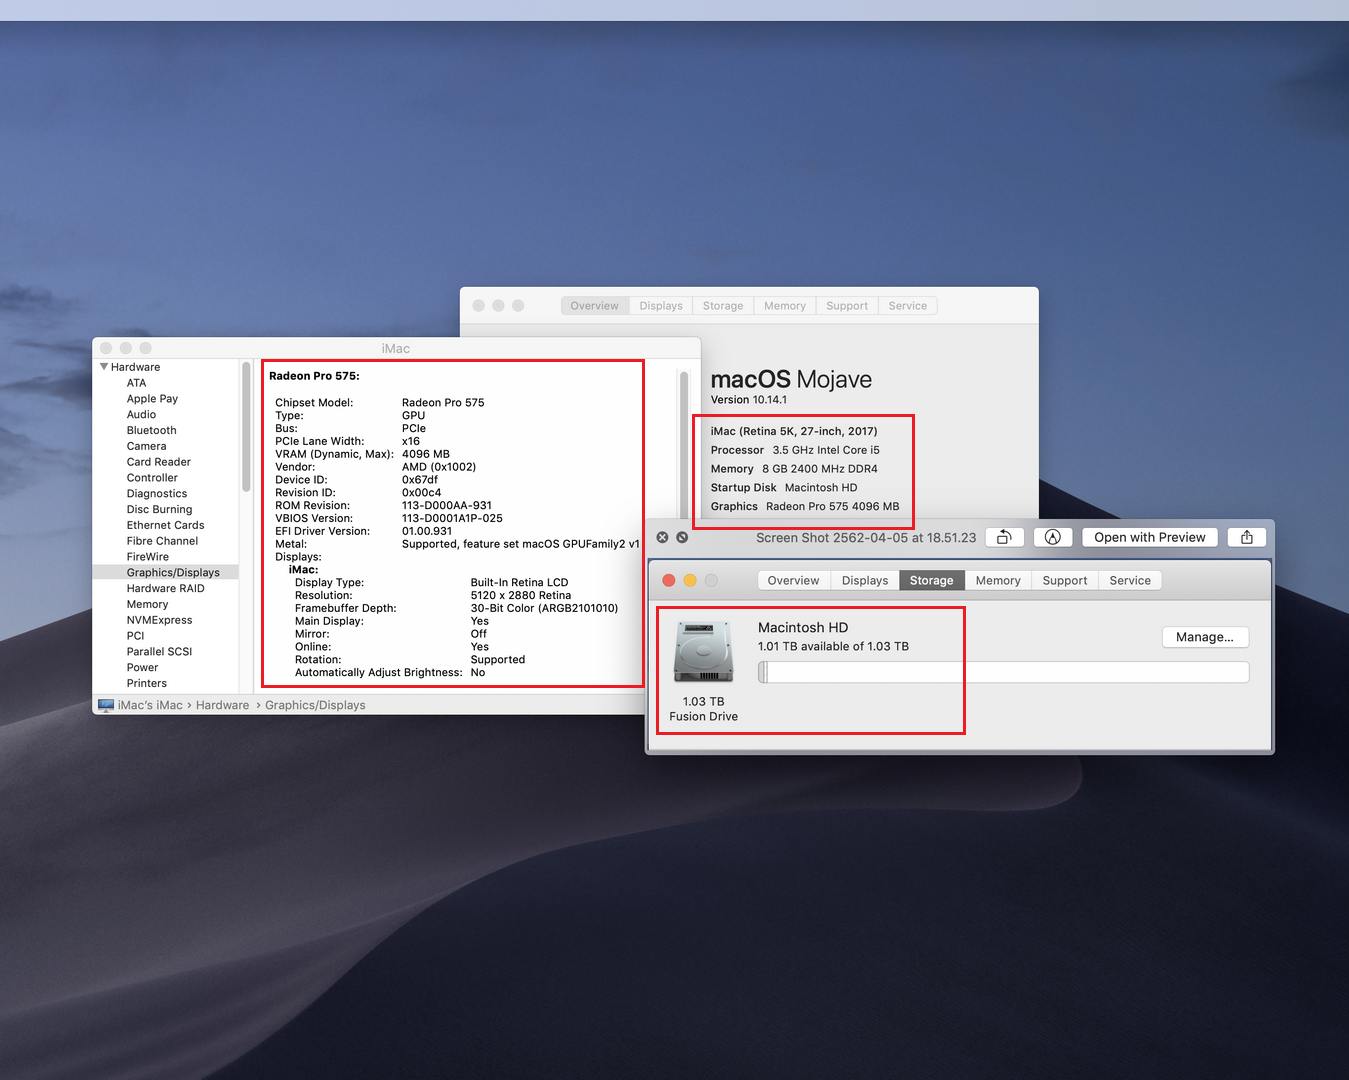Click the Radeon Pro 575 heading
1349x1080 pixels.
click(314, 376)
